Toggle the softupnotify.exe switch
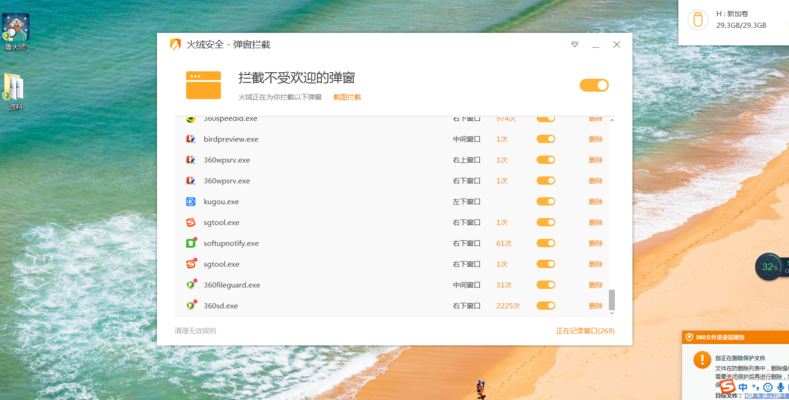 click(x=546, y=243)
